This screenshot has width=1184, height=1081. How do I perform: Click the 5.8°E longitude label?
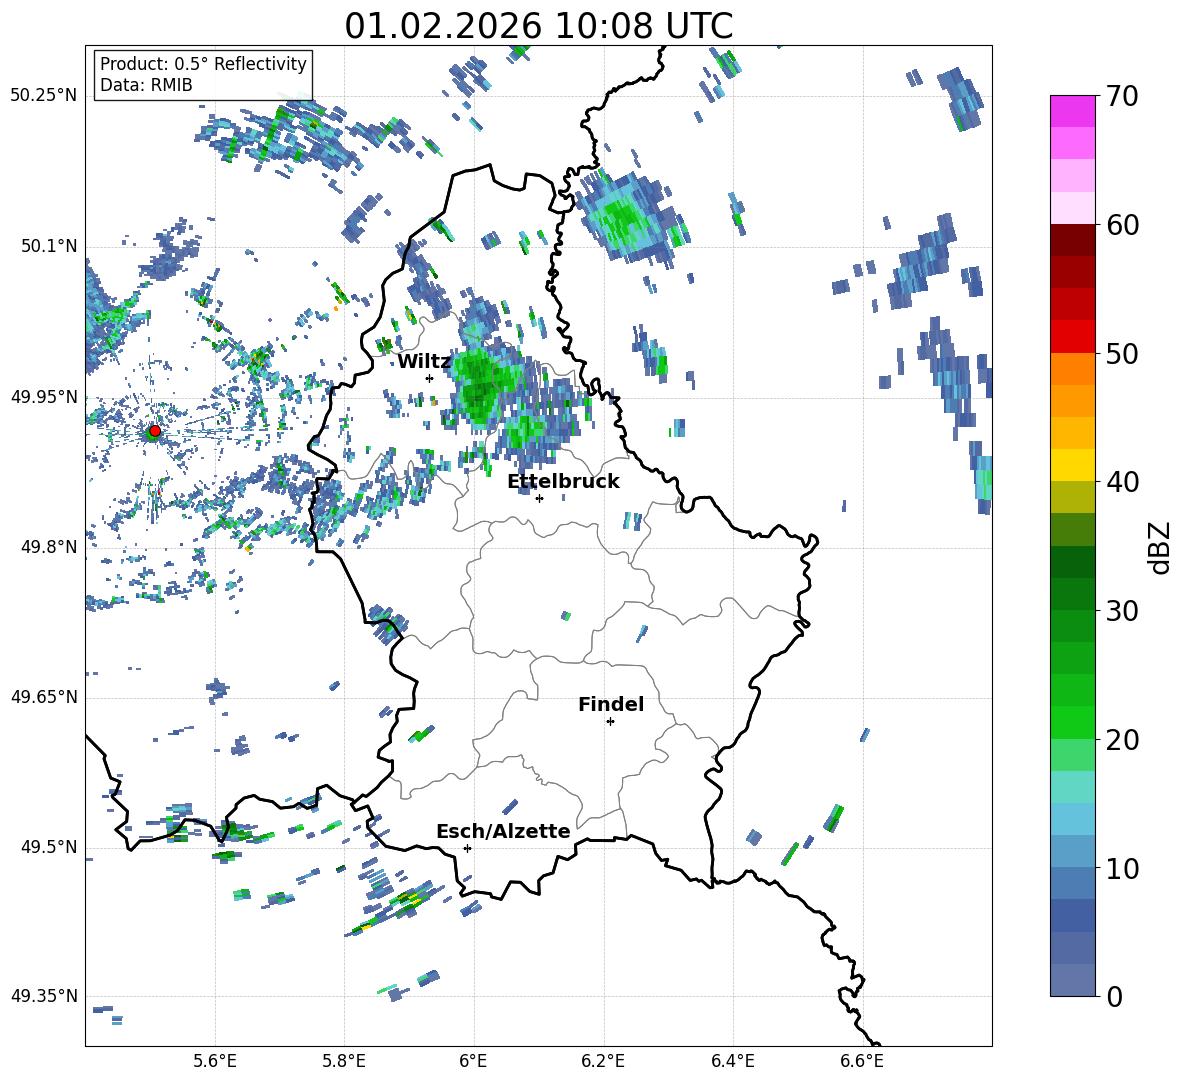[344, 1061]
